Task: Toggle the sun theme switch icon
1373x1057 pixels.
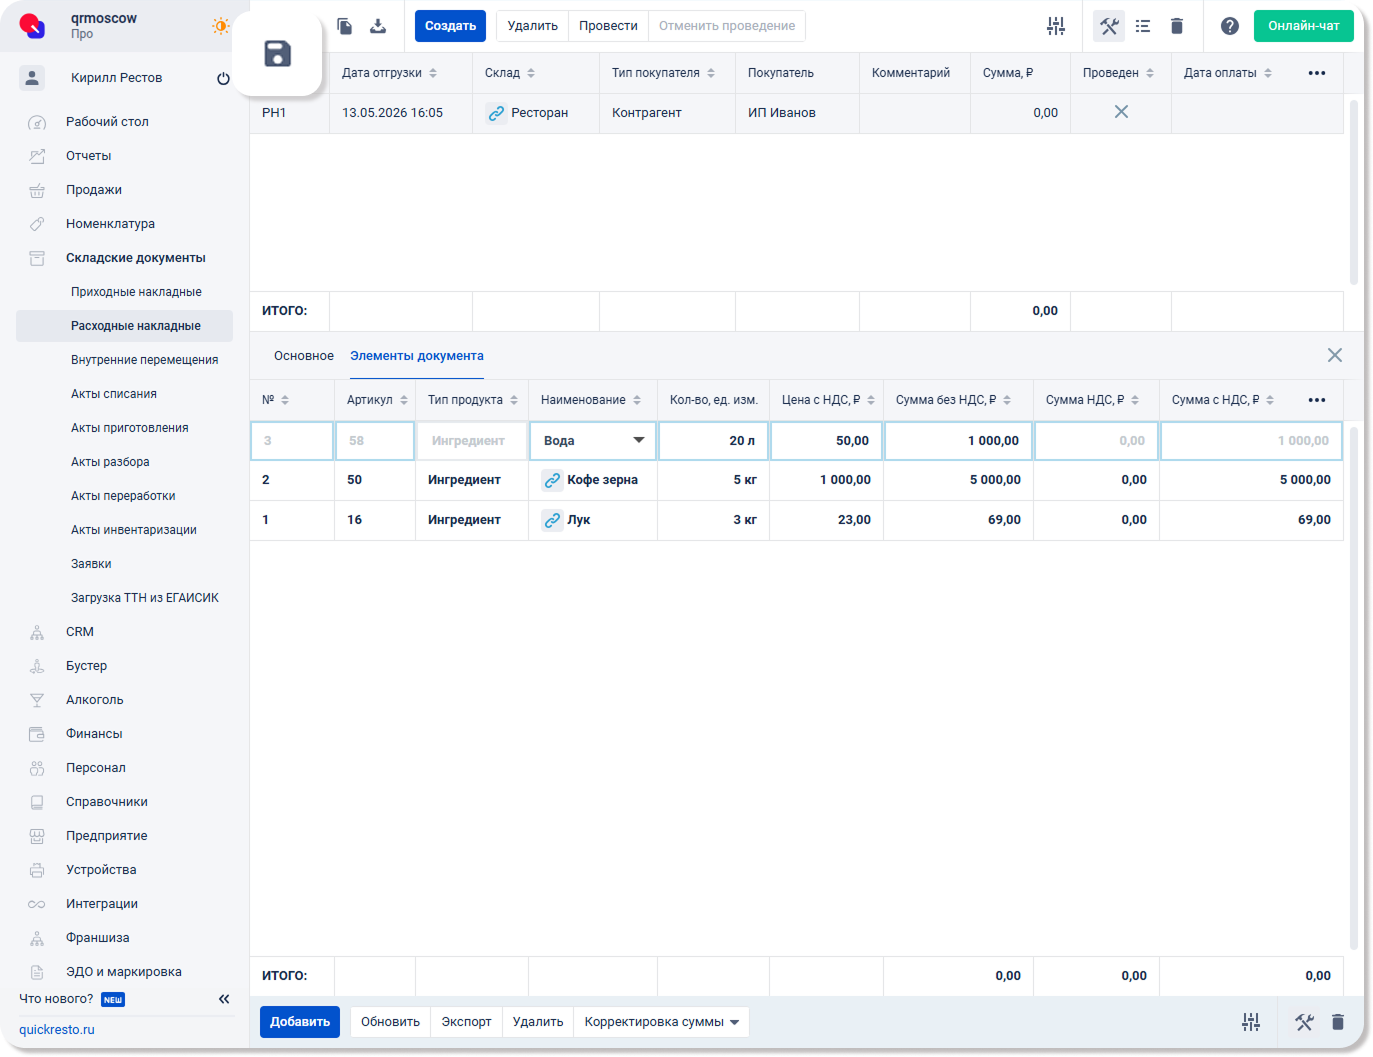Action: pos(221,26)
